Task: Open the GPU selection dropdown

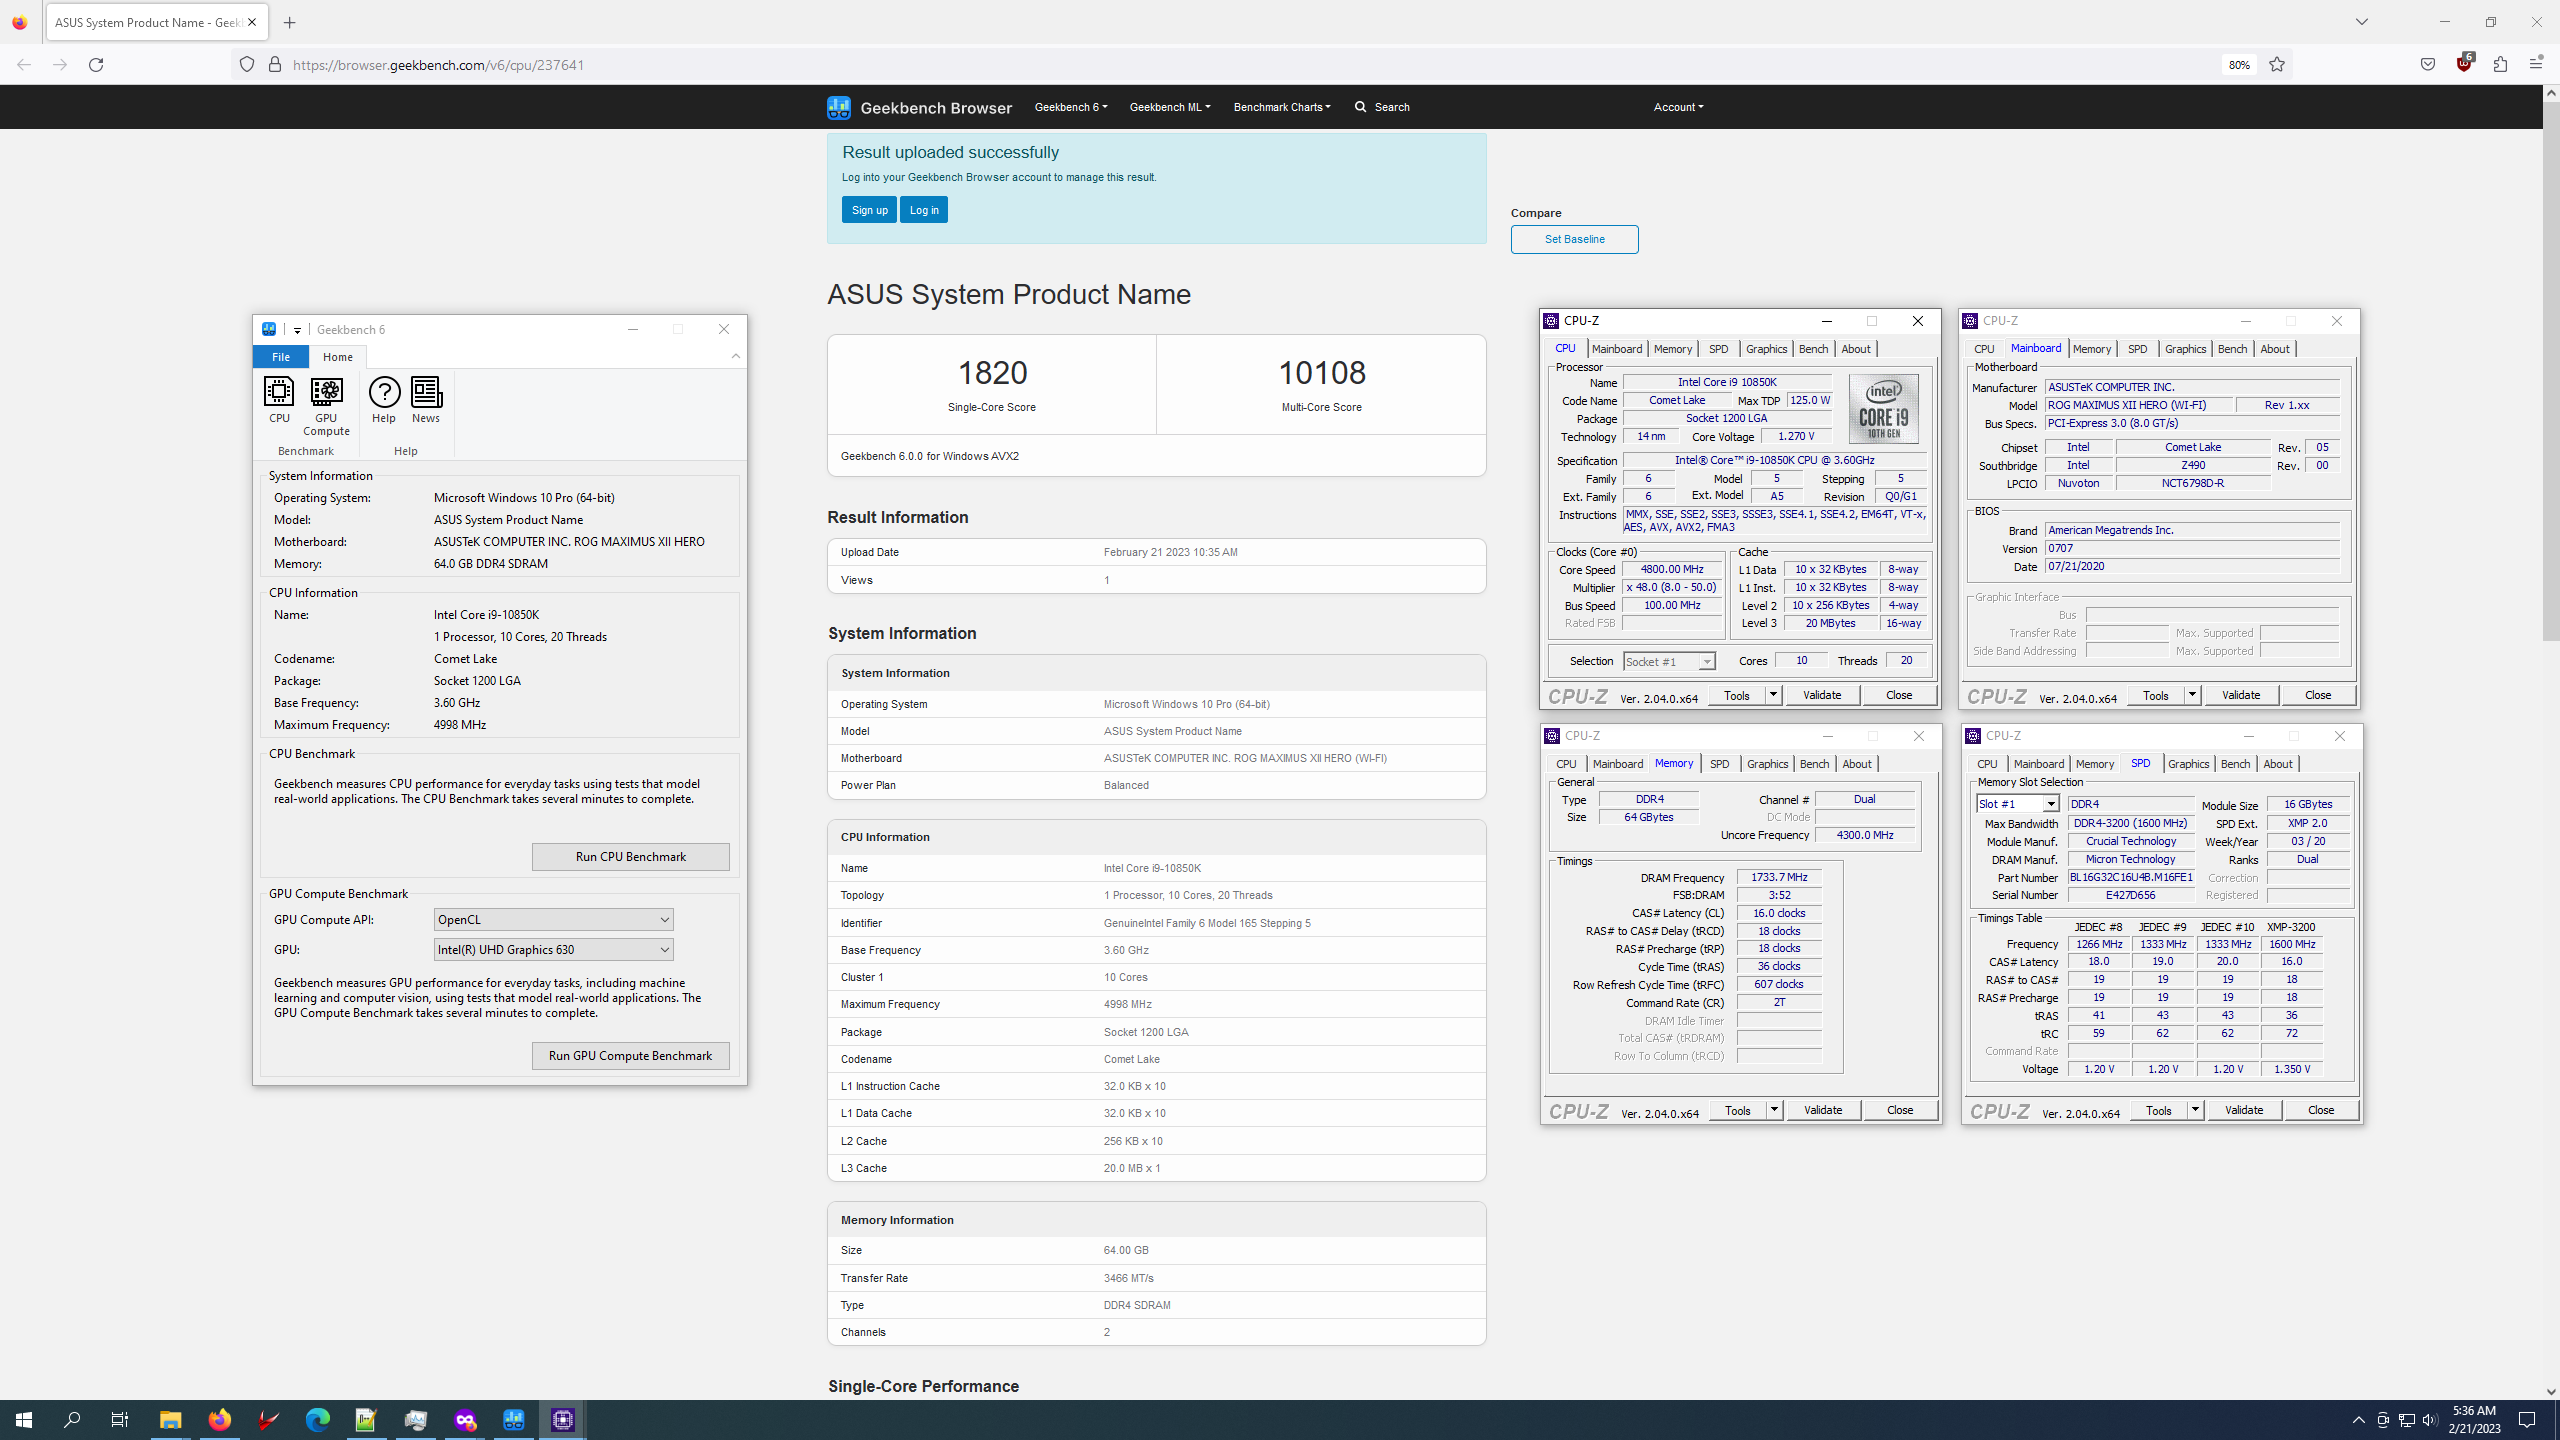Action: [x=553, y=950]
